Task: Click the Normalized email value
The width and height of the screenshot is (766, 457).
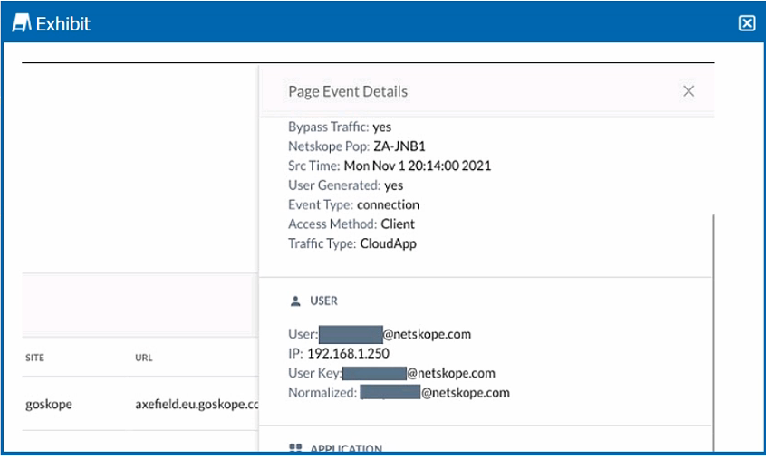Action: [x=435, y=392]
